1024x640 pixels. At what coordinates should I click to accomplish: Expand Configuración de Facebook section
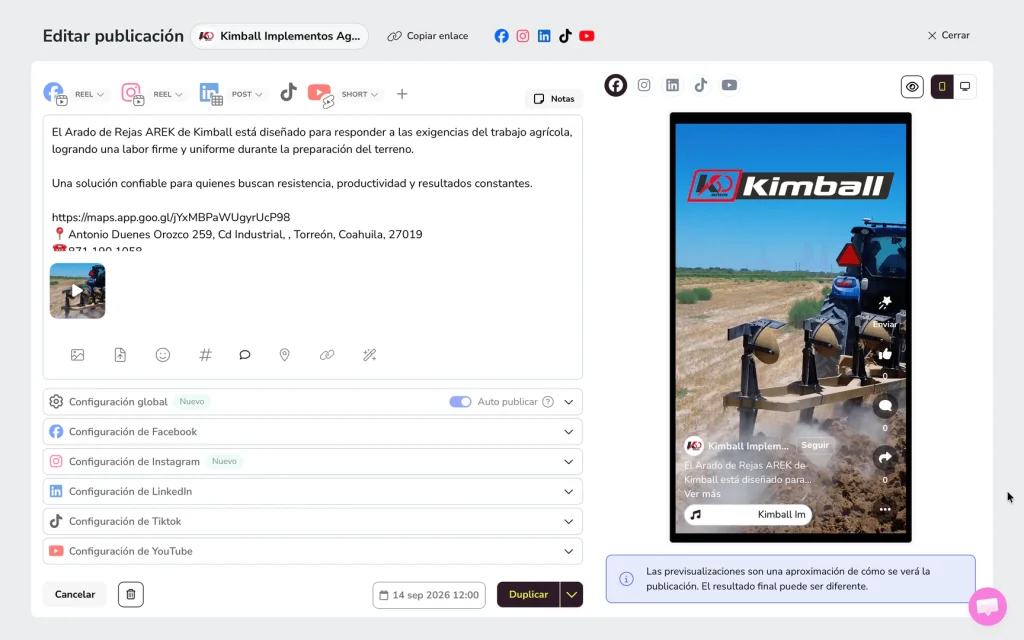click(x=312, y=432)
